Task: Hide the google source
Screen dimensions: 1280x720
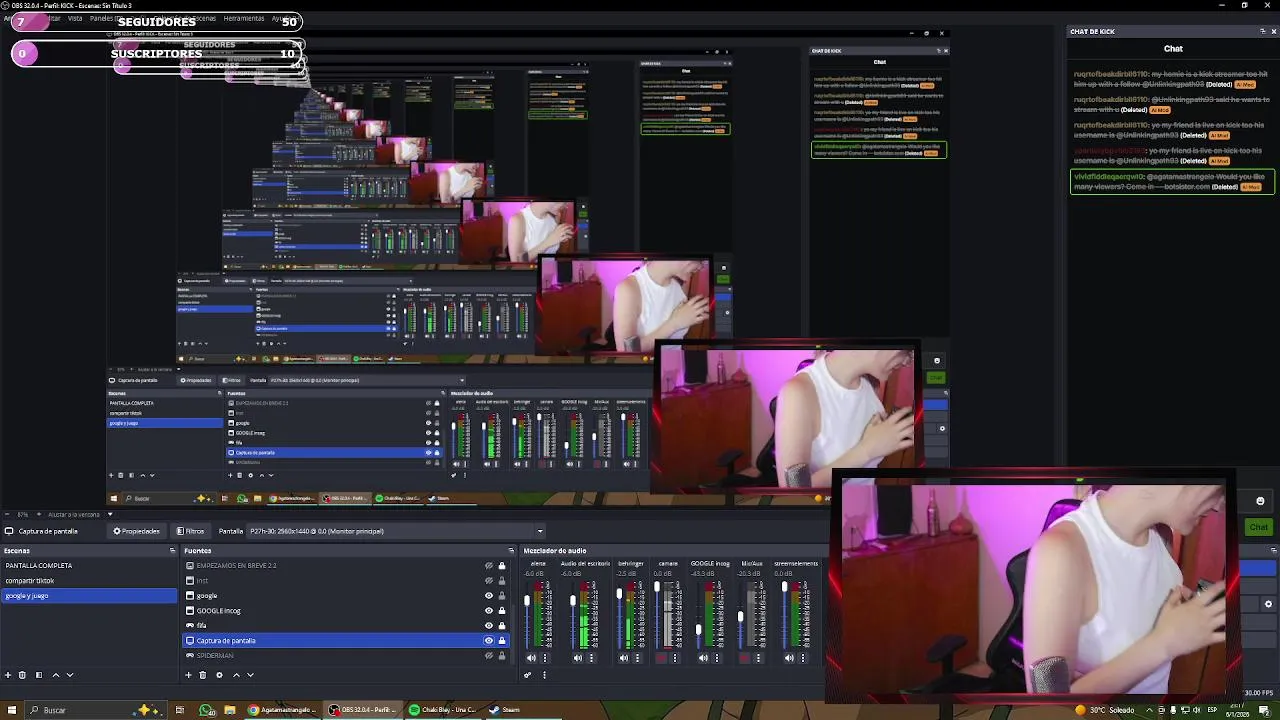Action: click(x=489, y=596)
